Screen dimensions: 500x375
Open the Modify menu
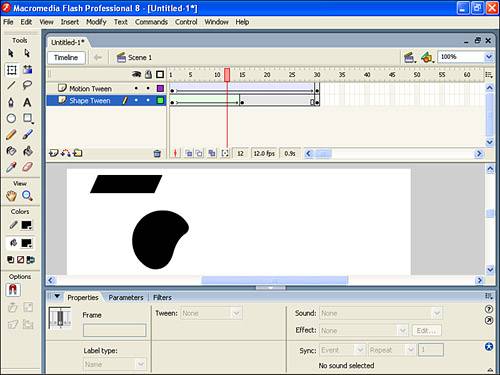click(96, 22)
